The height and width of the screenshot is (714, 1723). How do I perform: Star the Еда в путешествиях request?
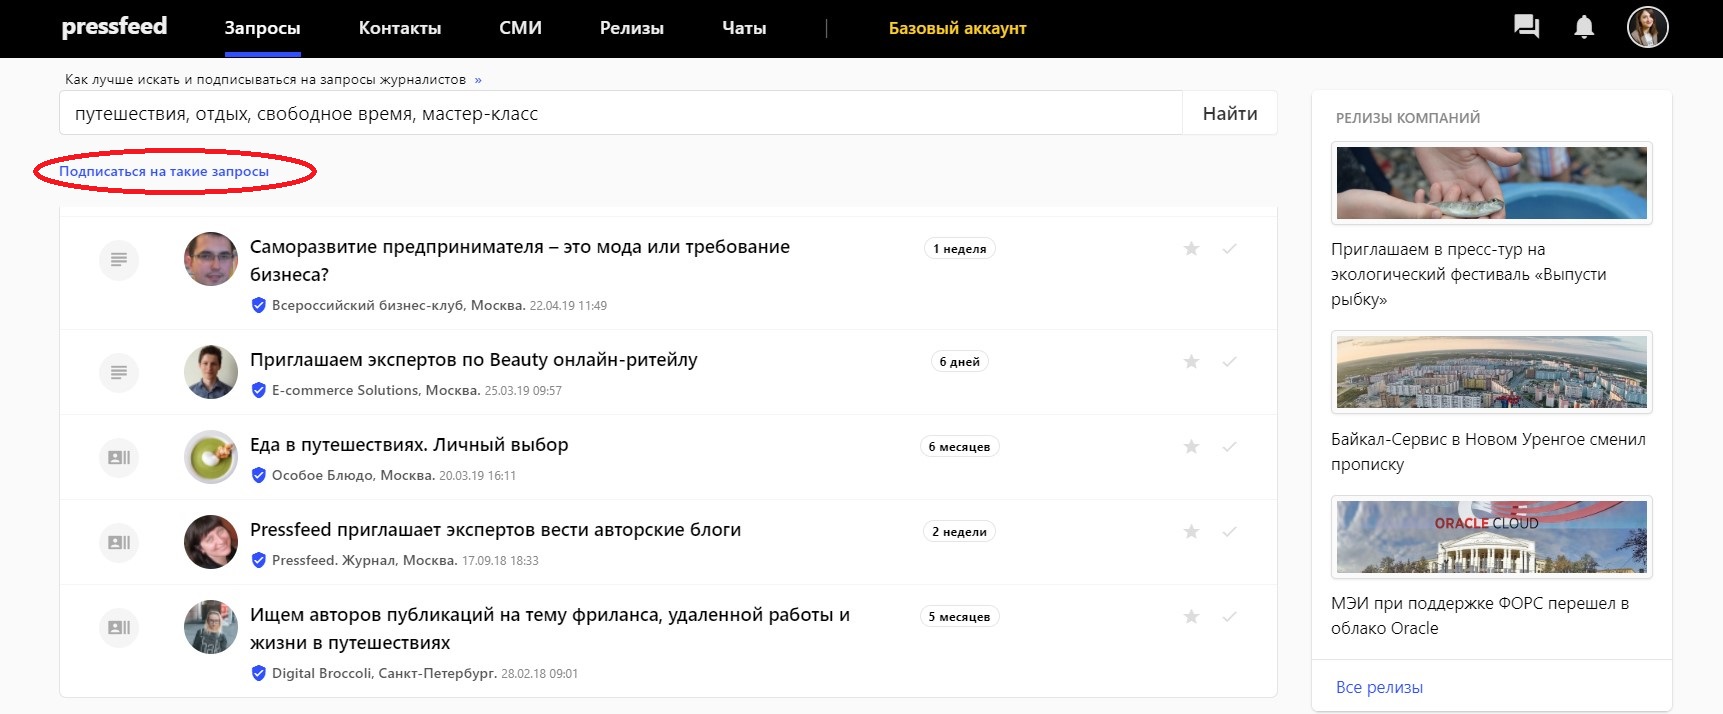[1191, 447]
